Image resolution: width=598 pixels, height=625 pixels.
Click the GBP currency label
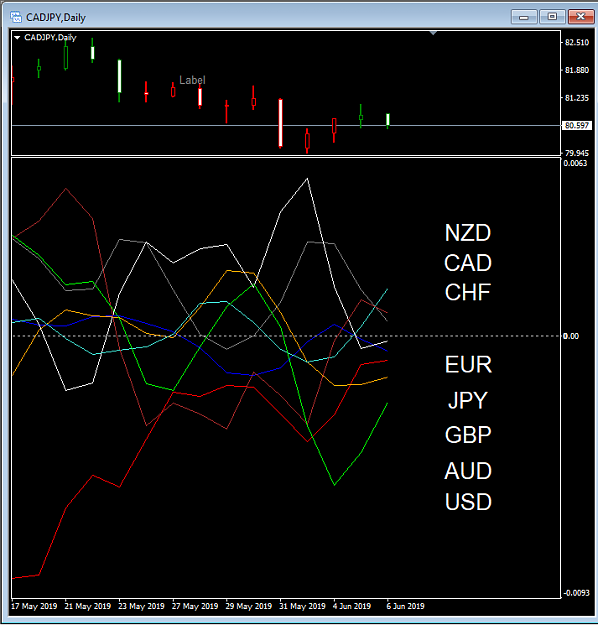[468, 435]
